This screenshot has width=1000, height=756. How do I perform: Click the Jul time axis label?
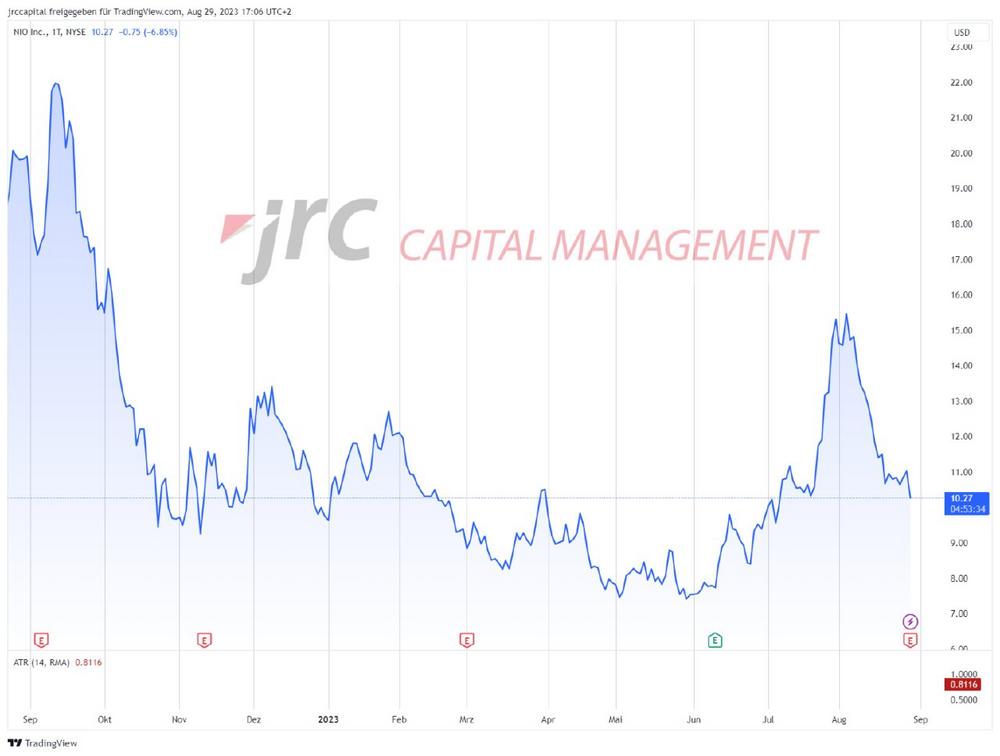click(768, 720)
